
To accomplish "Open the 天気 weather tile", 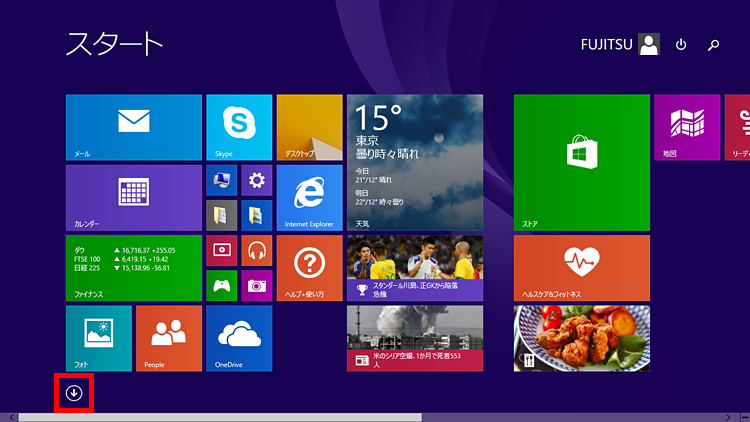I will pos(415,163).
